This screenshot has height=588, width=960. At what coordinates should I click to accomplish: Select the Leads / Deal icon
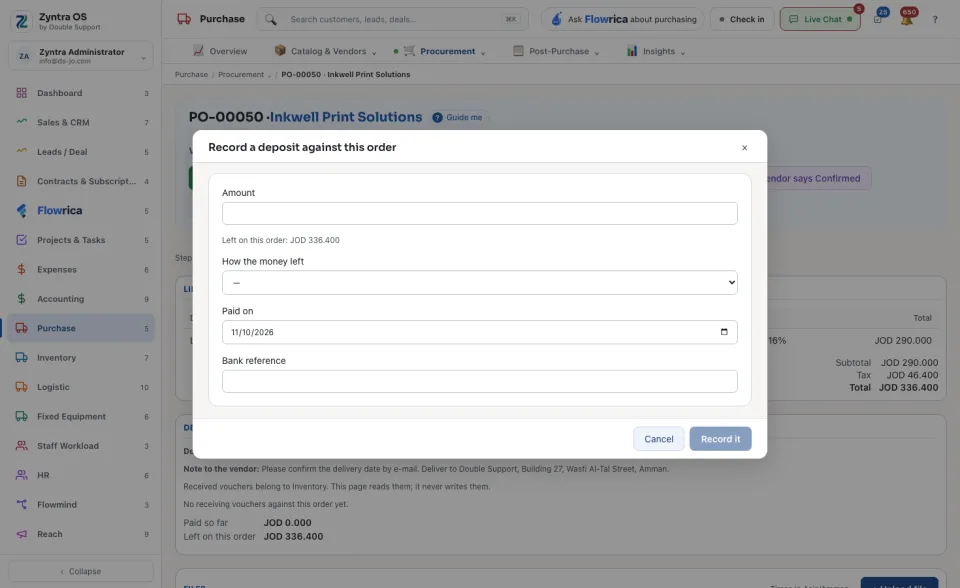(x=21, y=151)
